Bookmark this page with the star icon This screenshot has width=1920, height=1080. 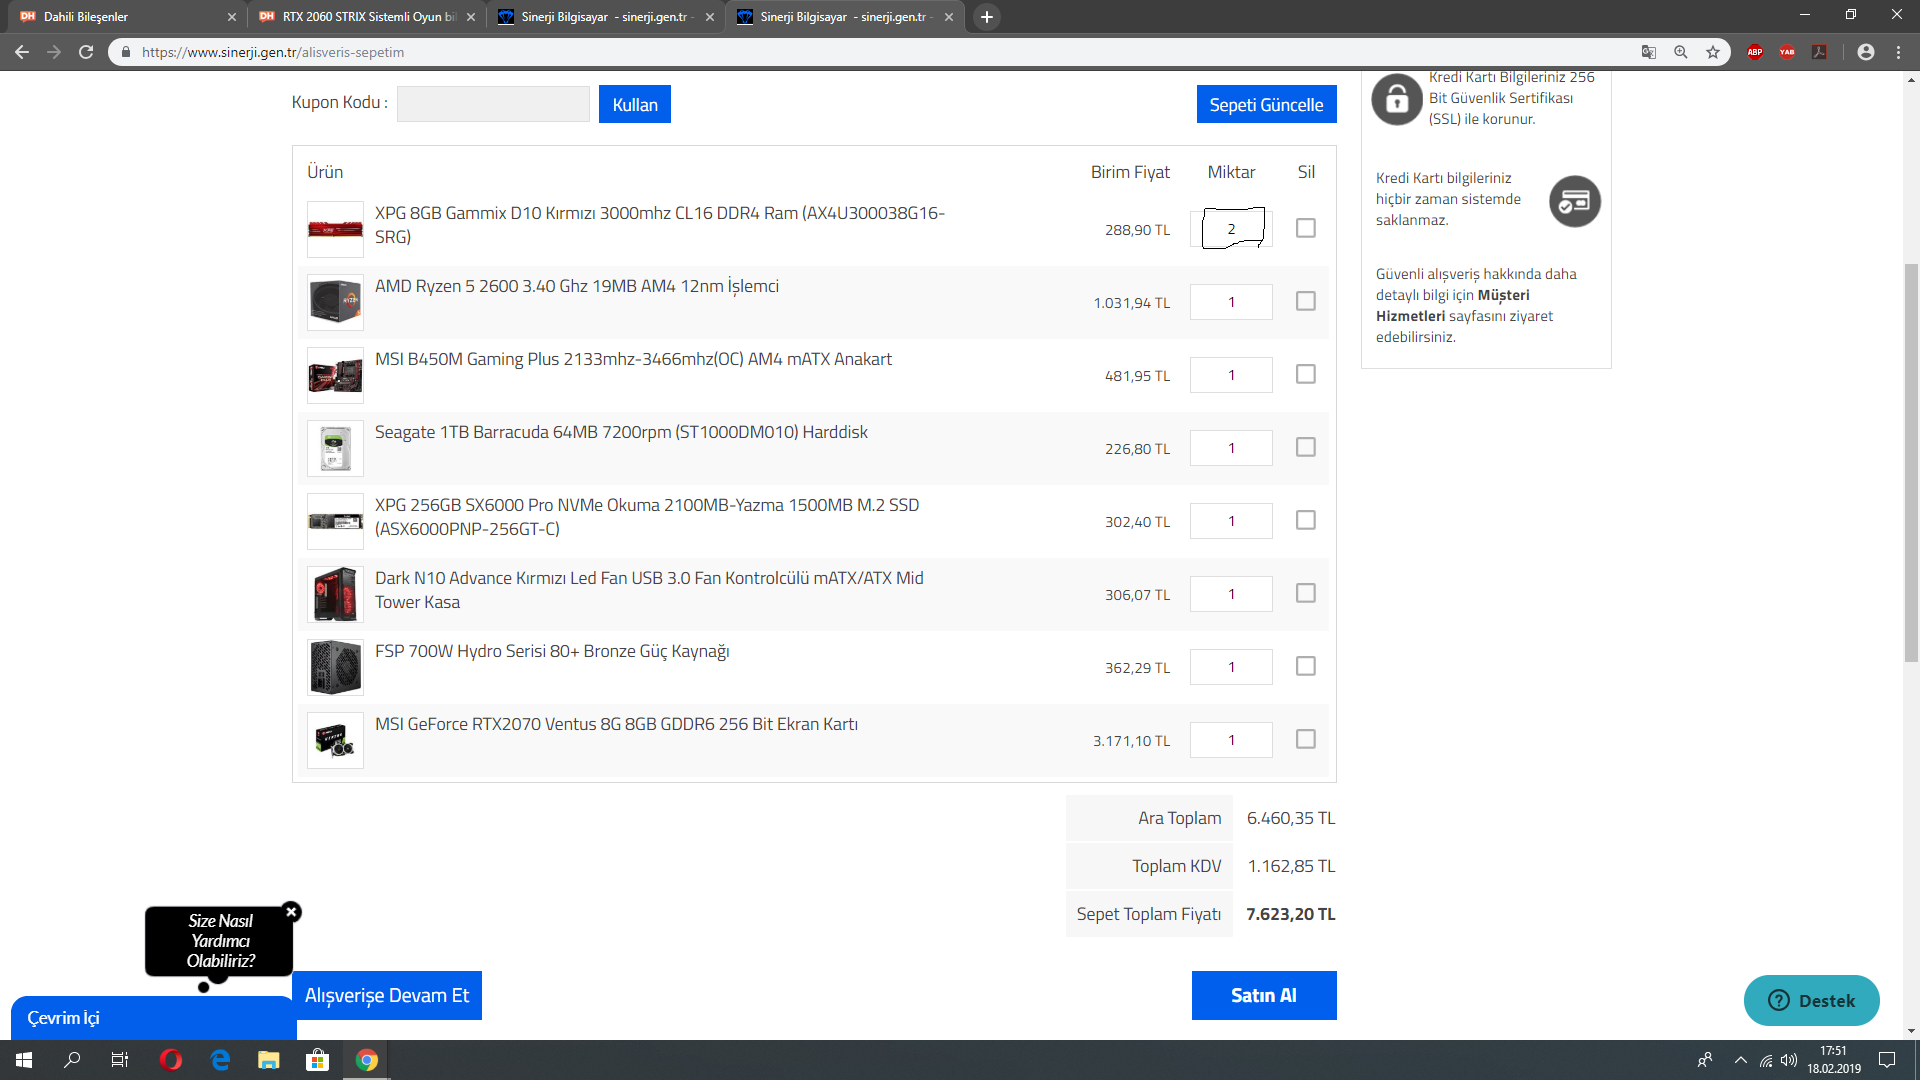pyautogui.click(x=1713, y=52)
